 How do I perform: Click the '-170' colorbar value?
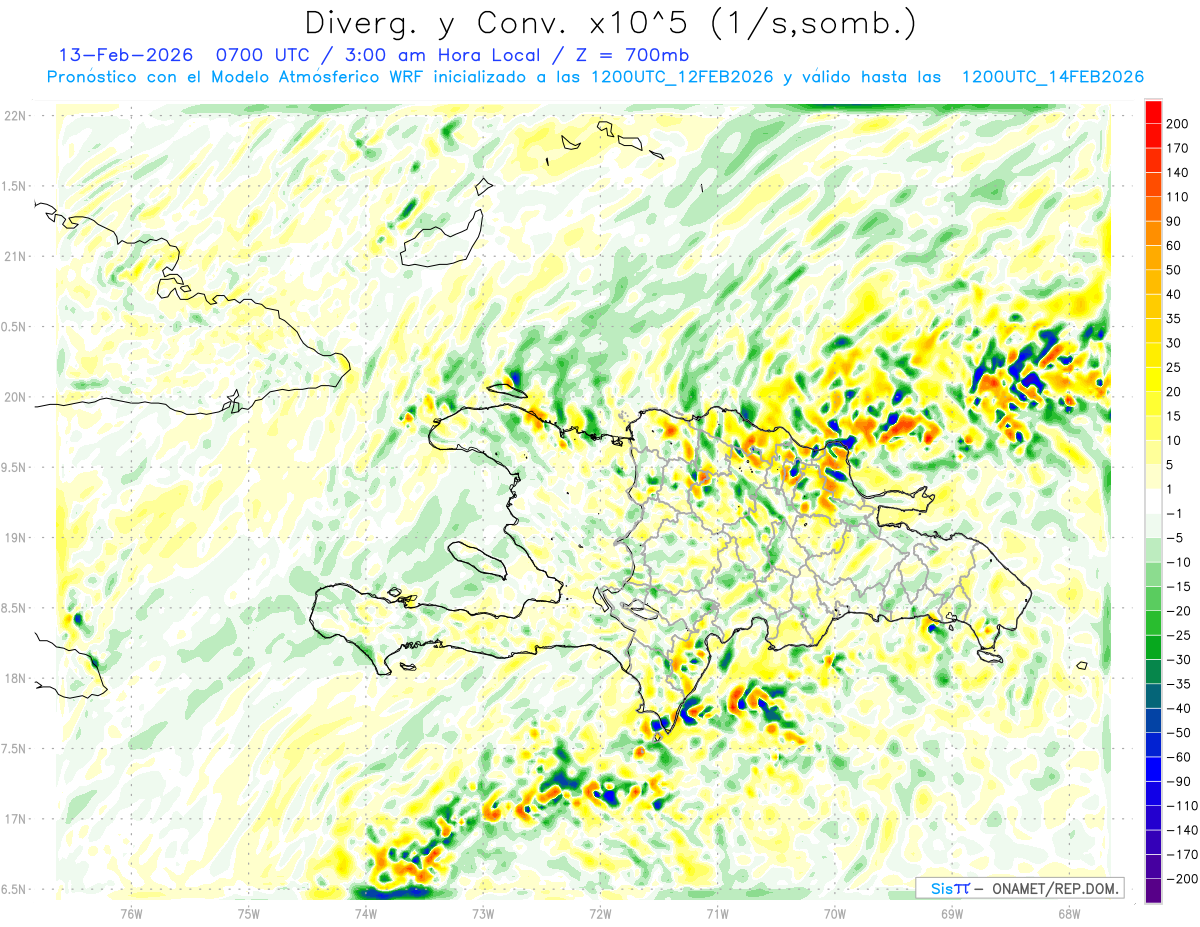1181,854
